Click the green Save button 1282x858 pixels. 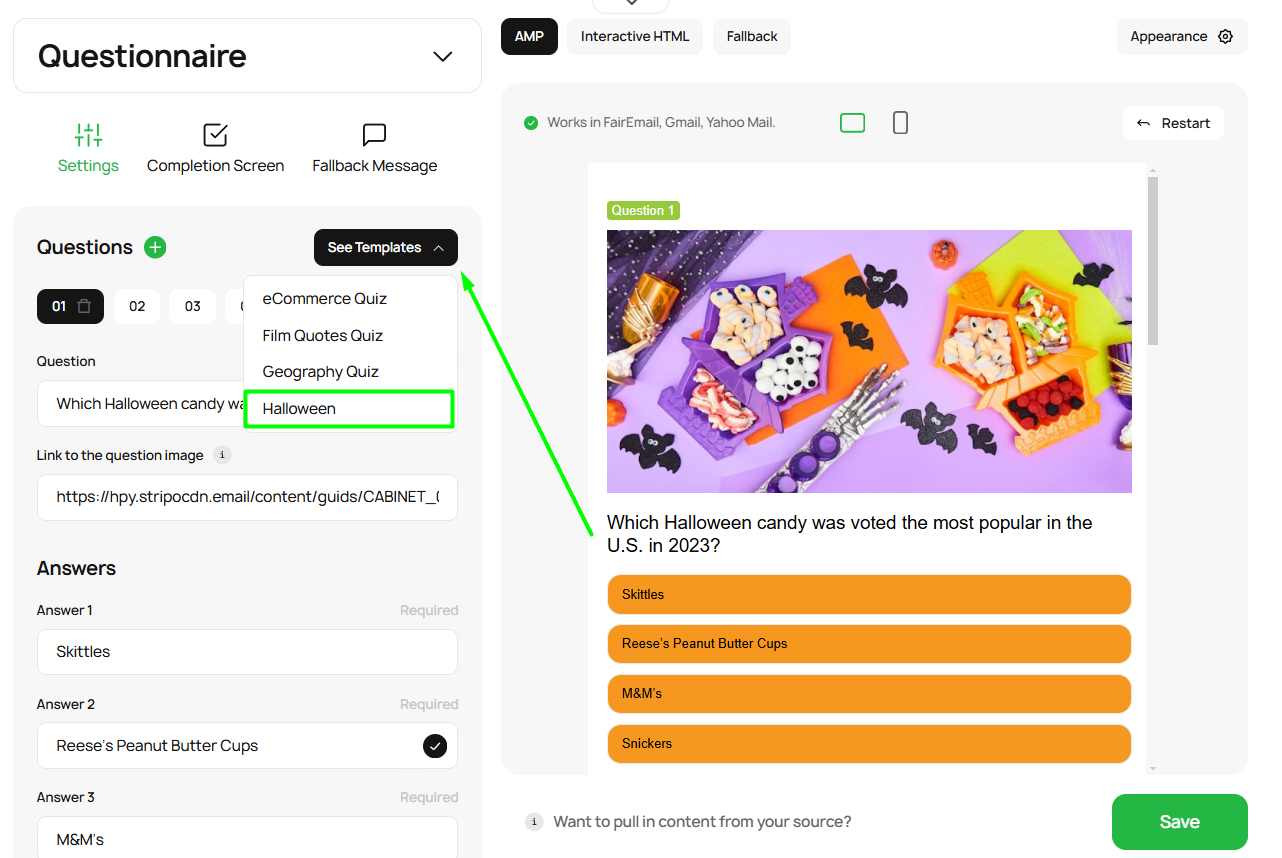[1180, 822]
